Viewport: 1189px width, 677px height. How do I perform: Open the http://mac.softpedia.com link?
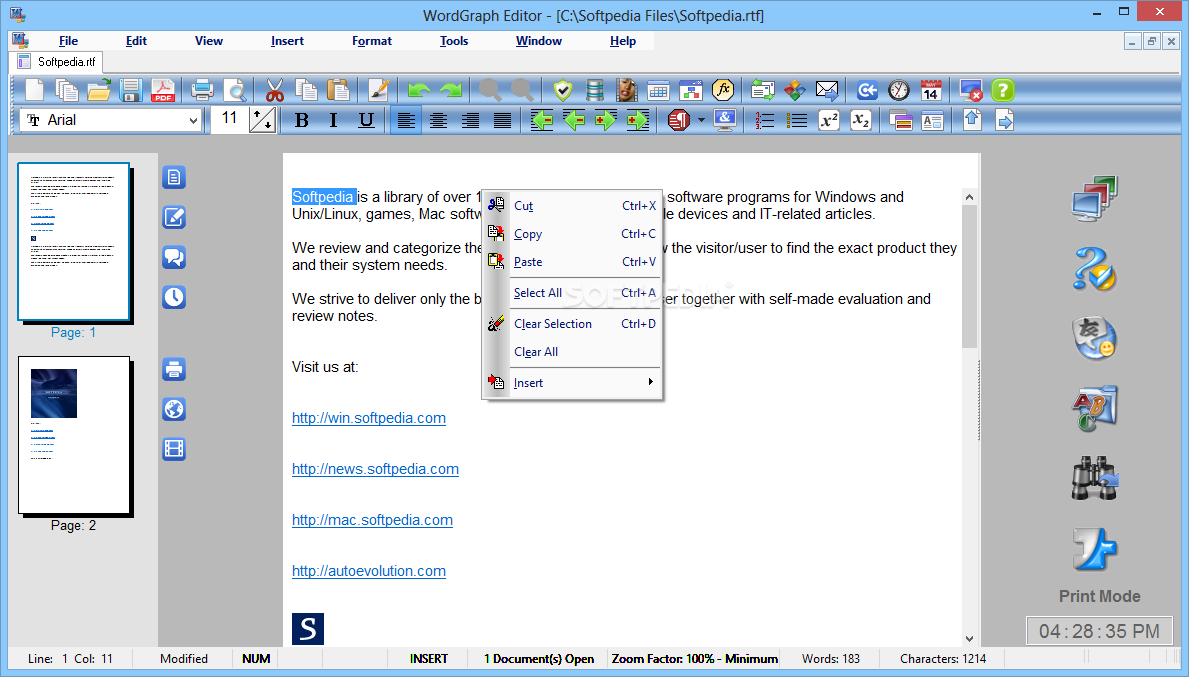(x=372, y=520)
